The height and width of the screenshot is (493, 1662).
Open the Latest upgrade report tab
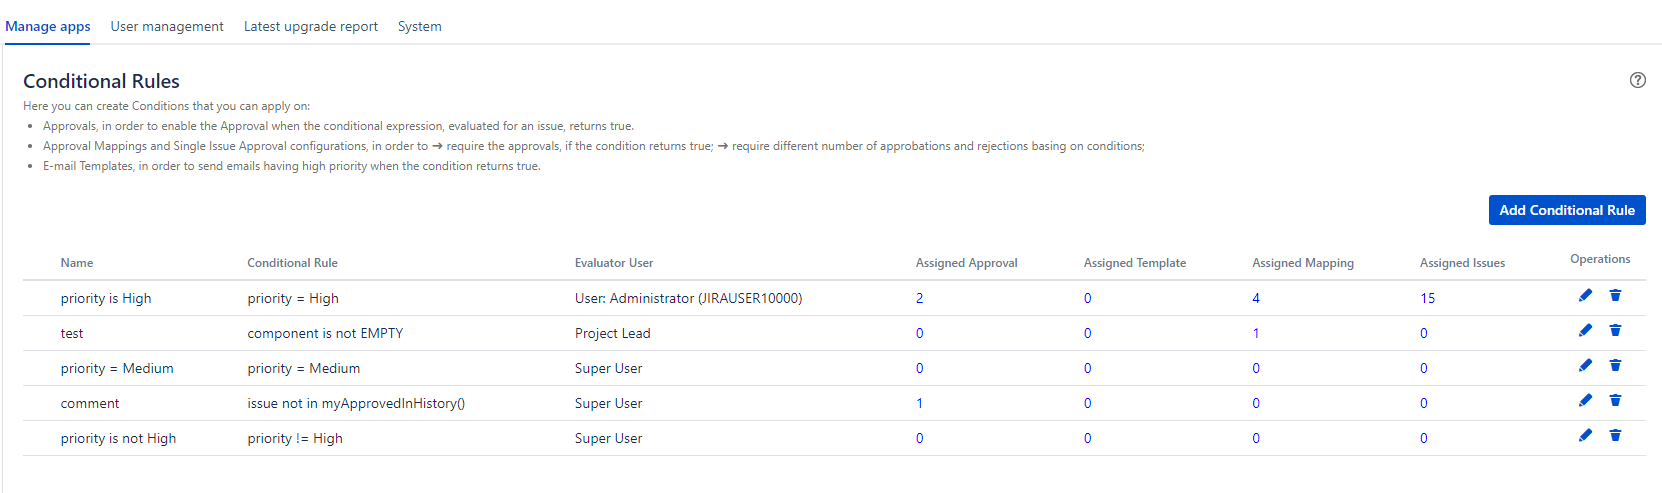(x=311, y=27)
